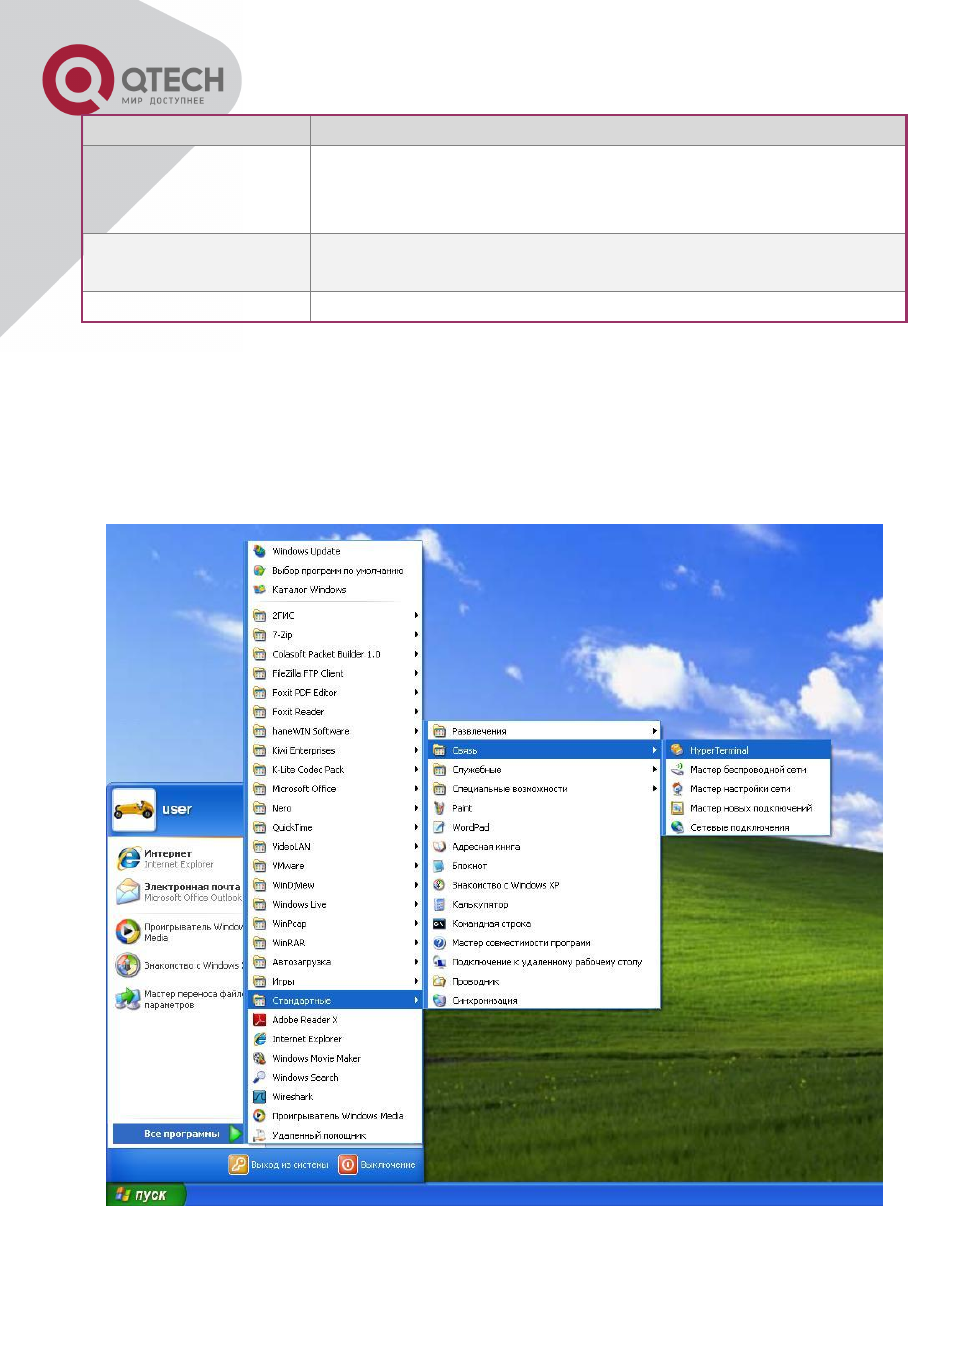Open the WinPcap folder
955x1350 pixels.
pyautogui.click(x=335, y=924)
